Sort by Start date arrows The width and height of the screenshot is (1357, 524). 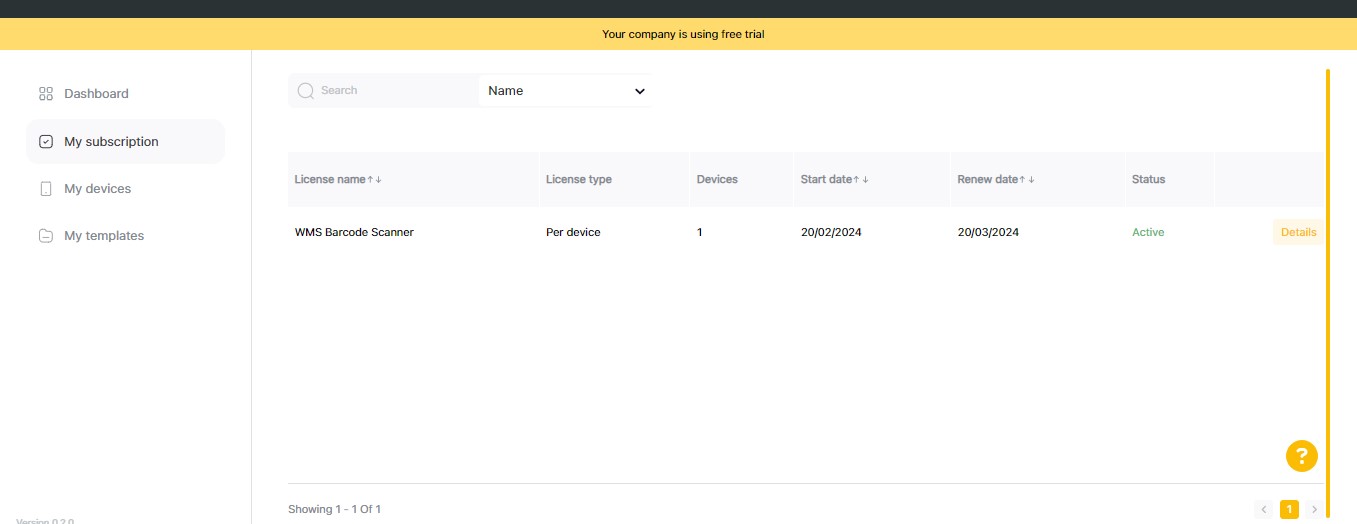860,180
